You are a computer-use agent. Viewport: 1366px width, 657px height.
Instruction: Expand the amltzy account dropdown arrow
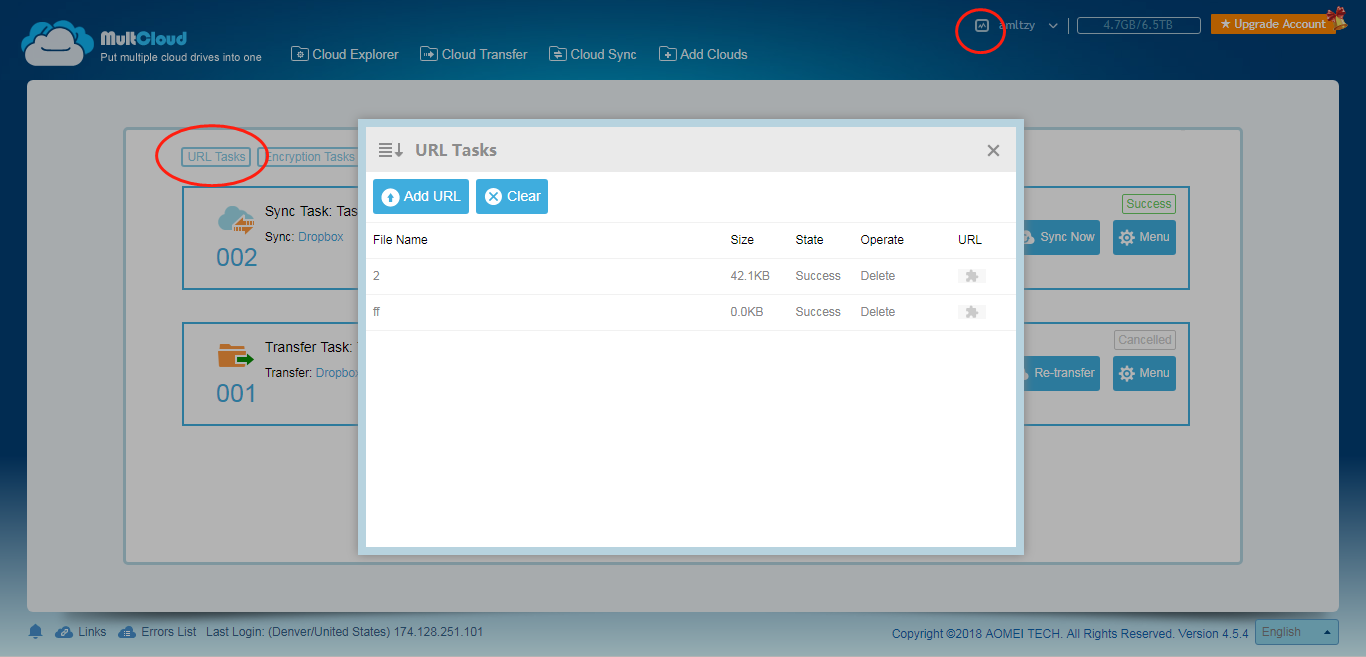coord(1053,26)
